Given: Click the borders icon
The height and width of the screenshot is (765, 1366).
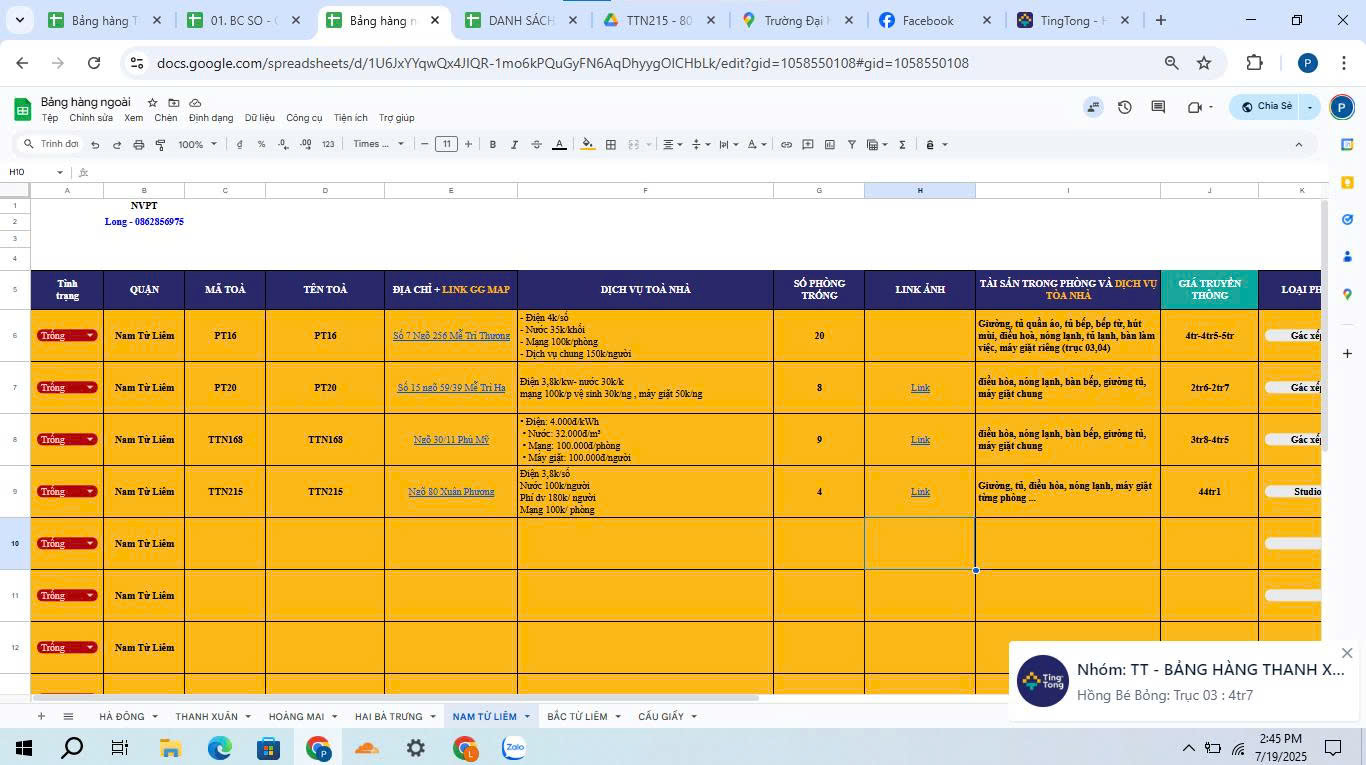Looking at the screenshot, I should coord(611,145).
